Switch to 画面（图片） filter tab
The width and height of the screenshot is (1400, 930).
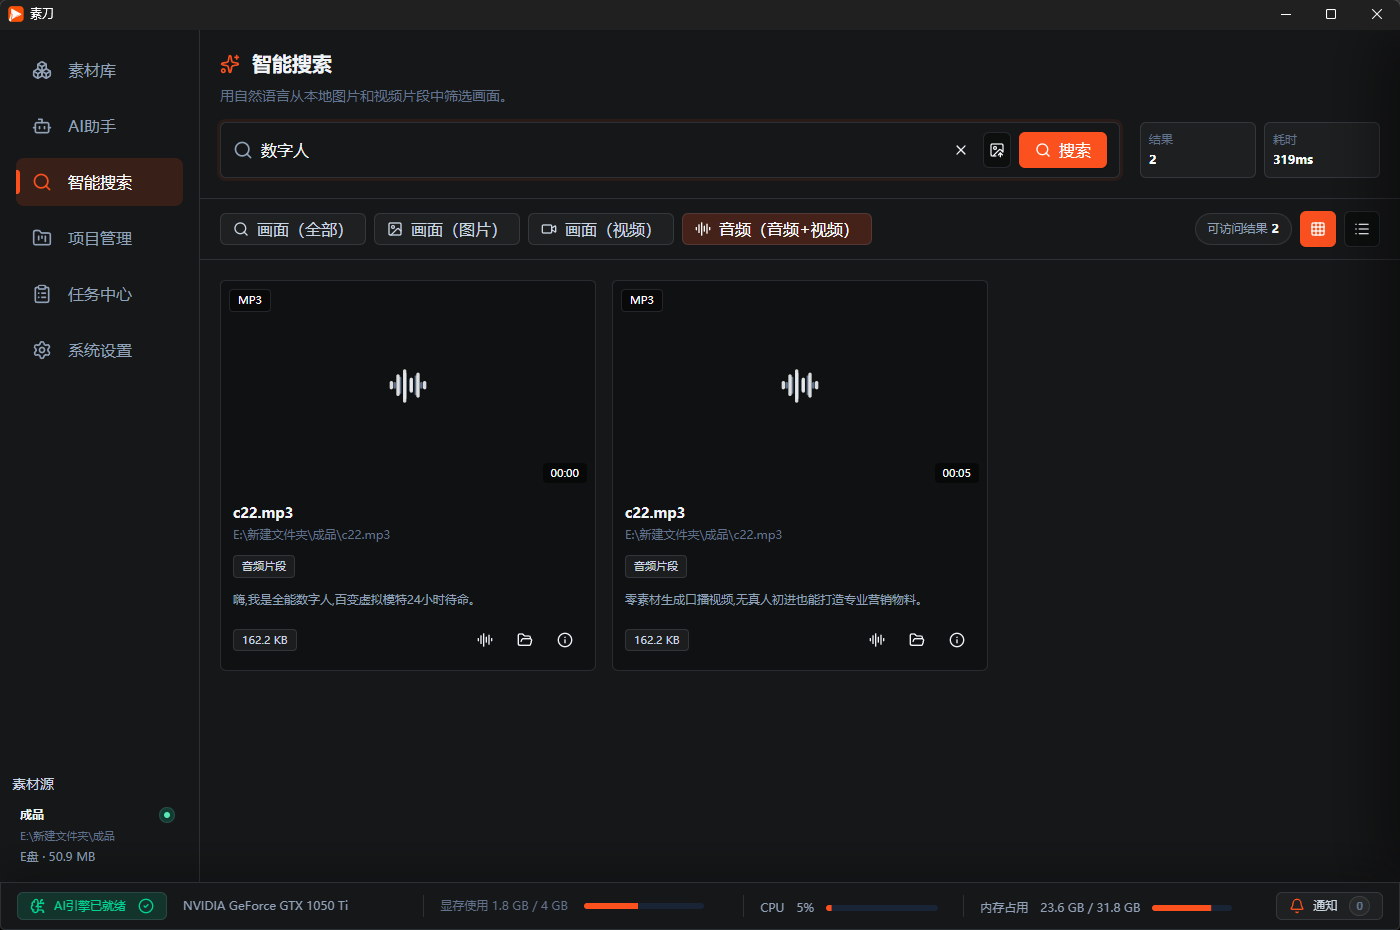pyautogui.click(x=447, y=229)
